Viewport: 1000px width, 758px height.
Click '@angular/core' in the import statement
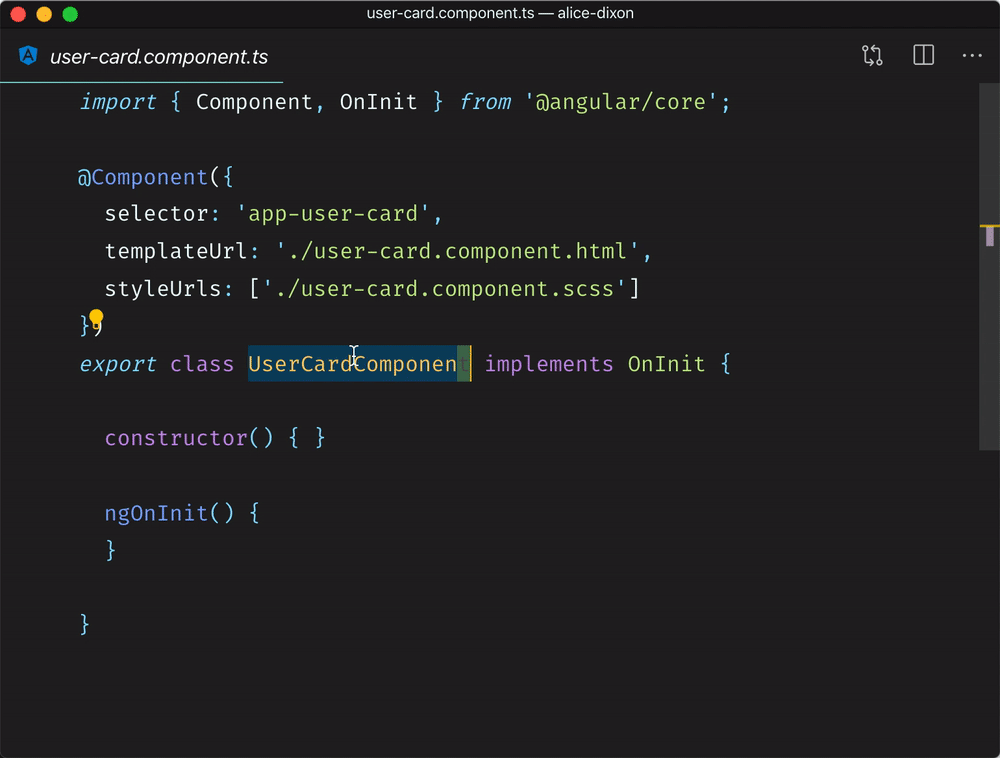[x=622, y=101]
